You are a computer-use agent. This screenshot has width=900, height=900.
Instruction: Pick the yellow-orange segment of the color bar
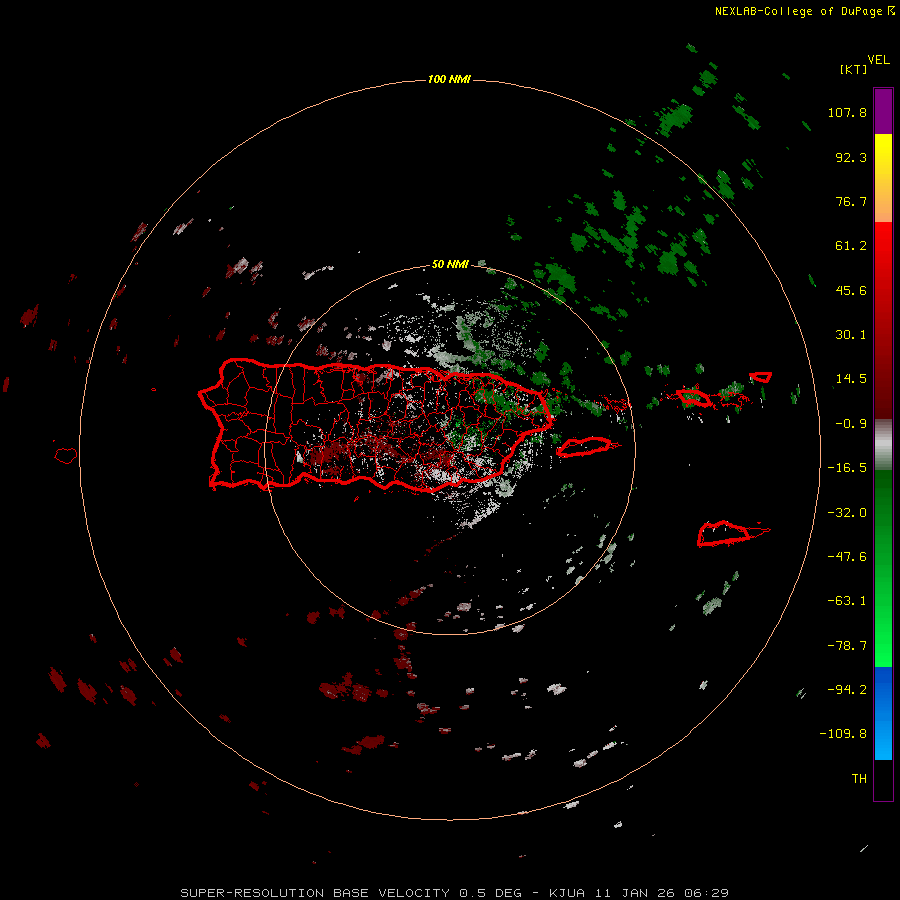[883, 178]
